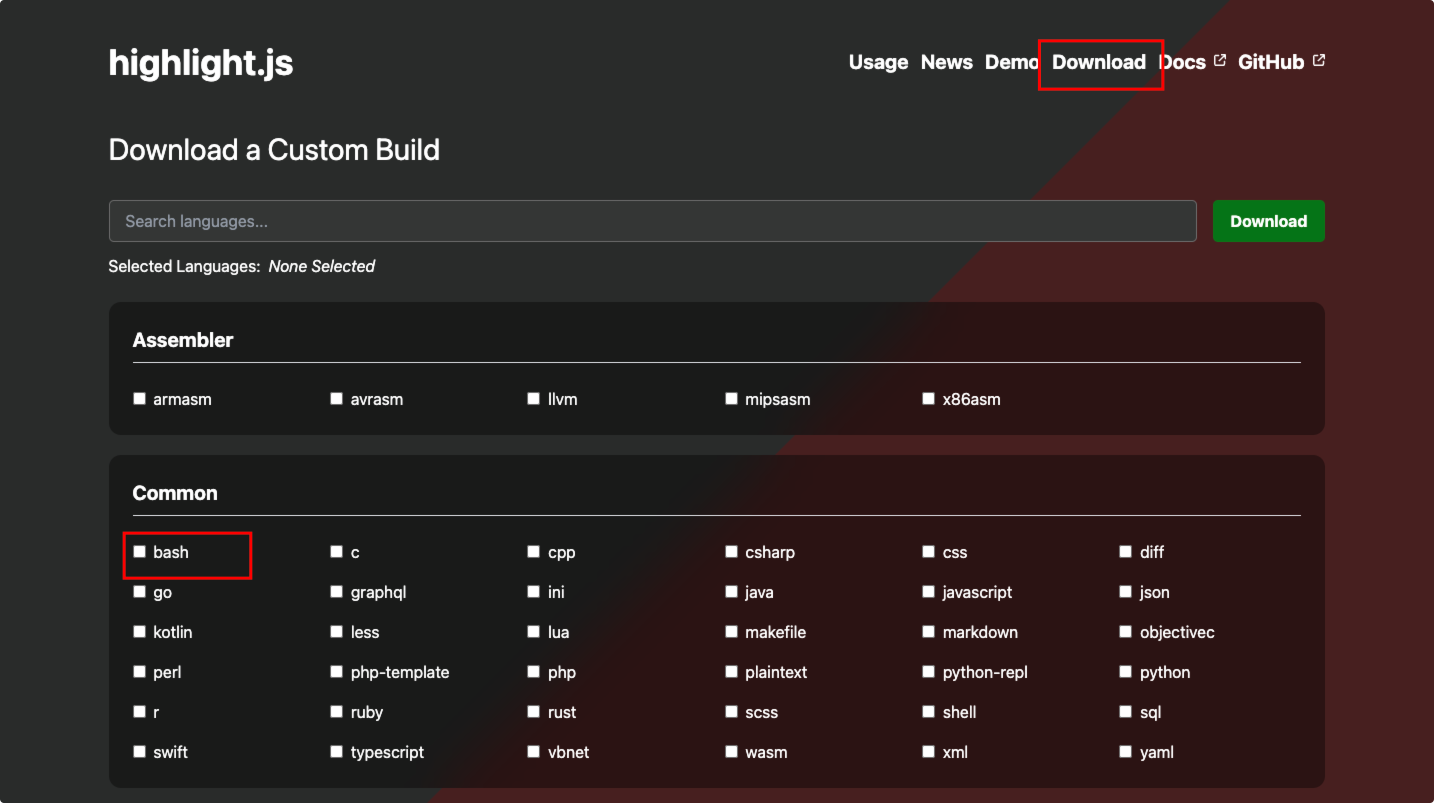1434x803 pixels.
Task: Check the llvm assembler option
Action: click(534, 399)
